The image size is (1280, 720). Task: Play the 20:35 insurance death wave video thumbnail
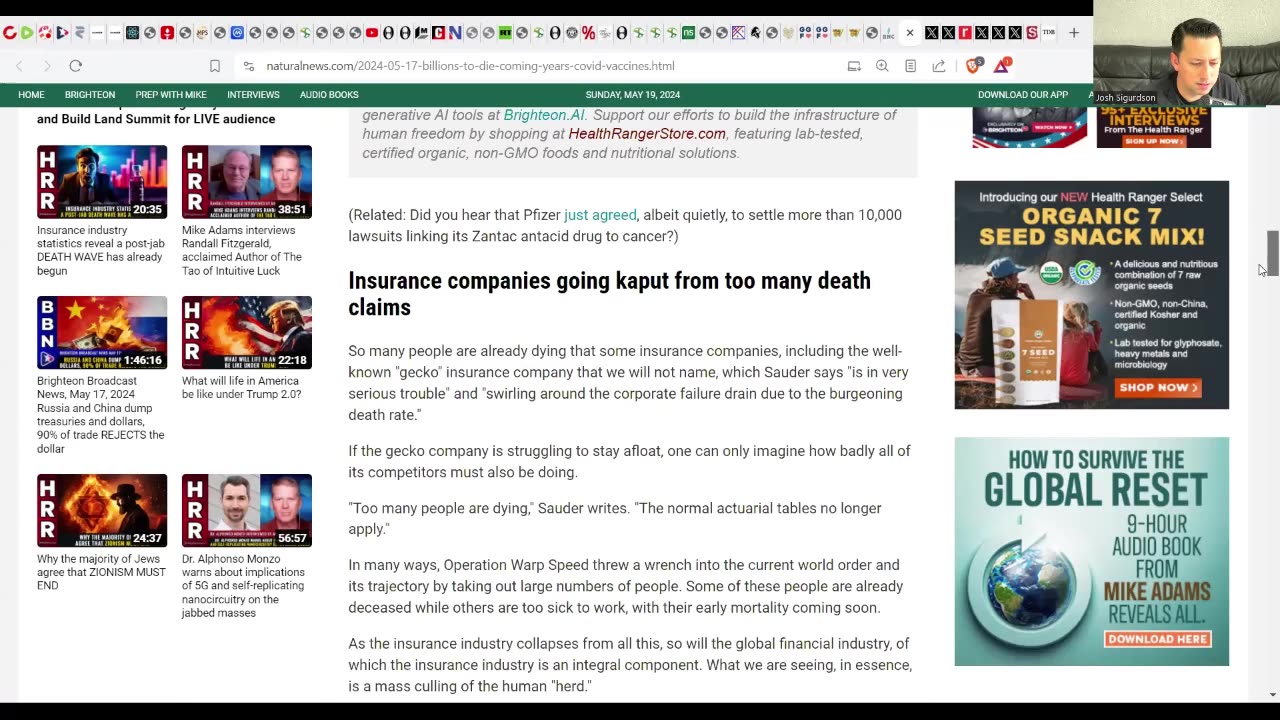coord(102,182)
